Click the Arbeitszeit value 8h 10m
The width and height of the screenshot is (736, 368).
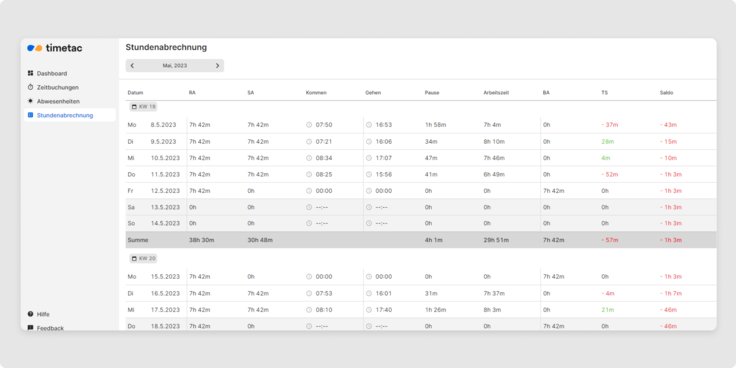(494, 141)
